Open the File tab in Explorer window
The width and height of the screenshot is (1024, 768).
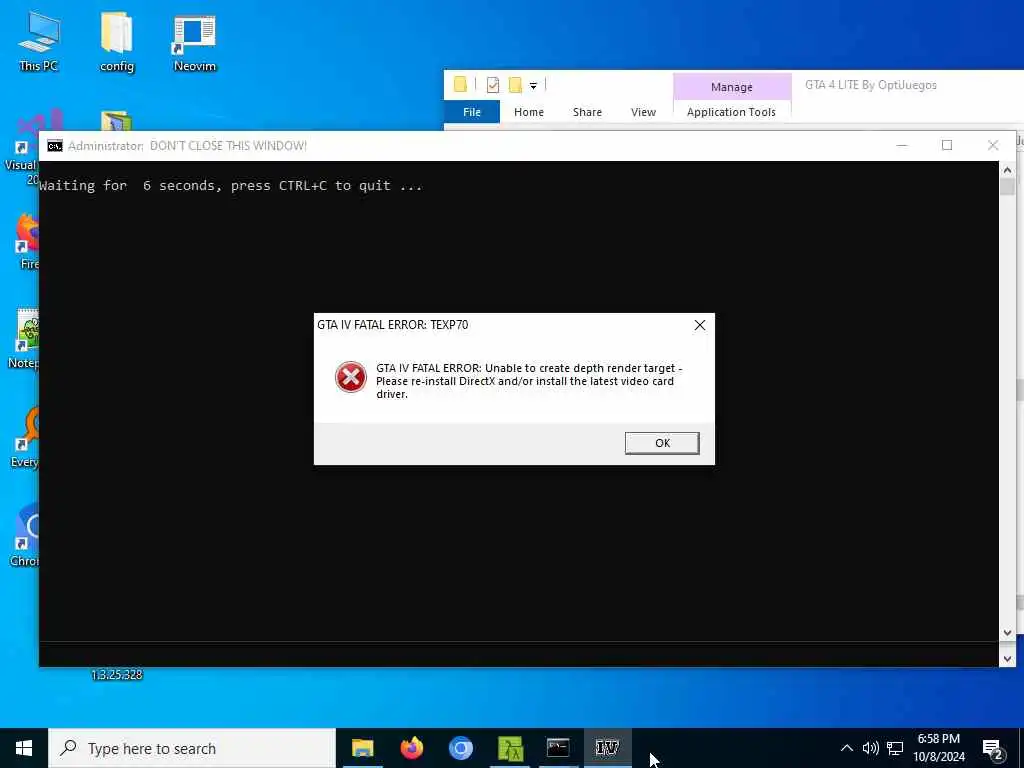point(472,112)
